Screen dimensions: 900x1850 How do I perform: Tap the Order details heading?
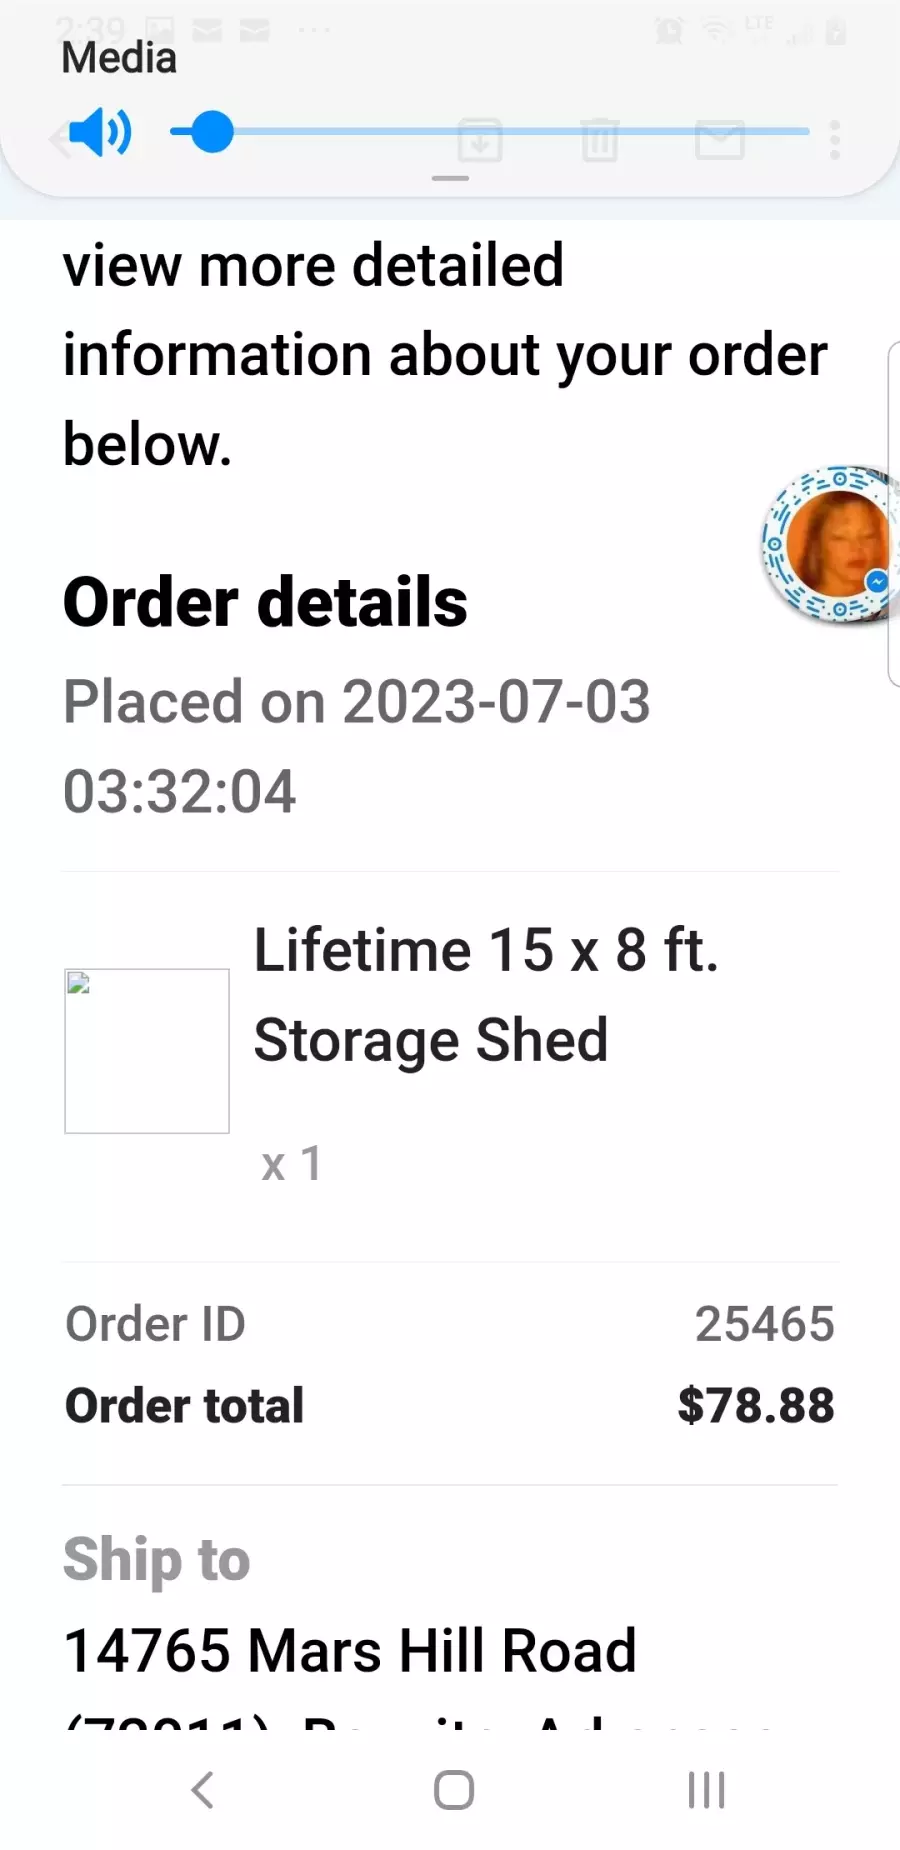(265, 602)
